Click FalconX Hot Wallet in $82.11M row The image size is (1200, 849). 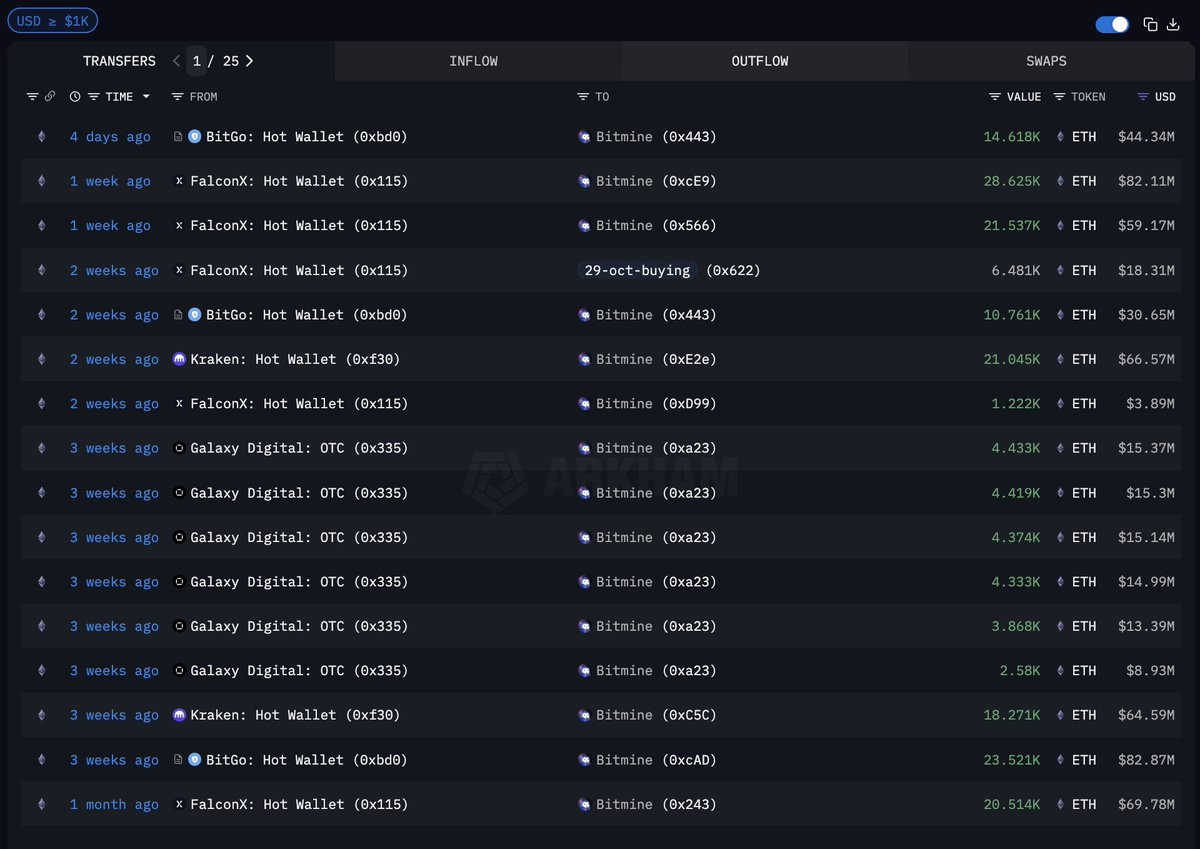pyautogui.click(x=299, y=181)
